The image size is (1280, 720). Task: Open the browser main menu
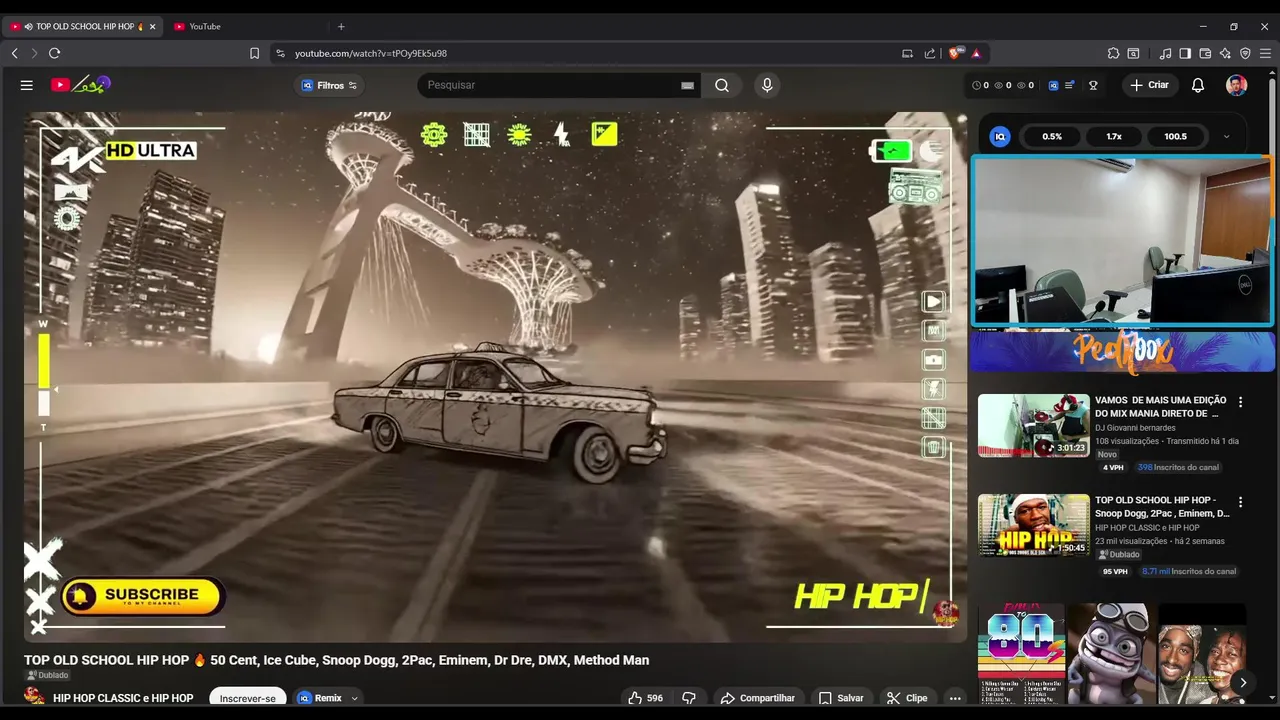coord(1266,53)
